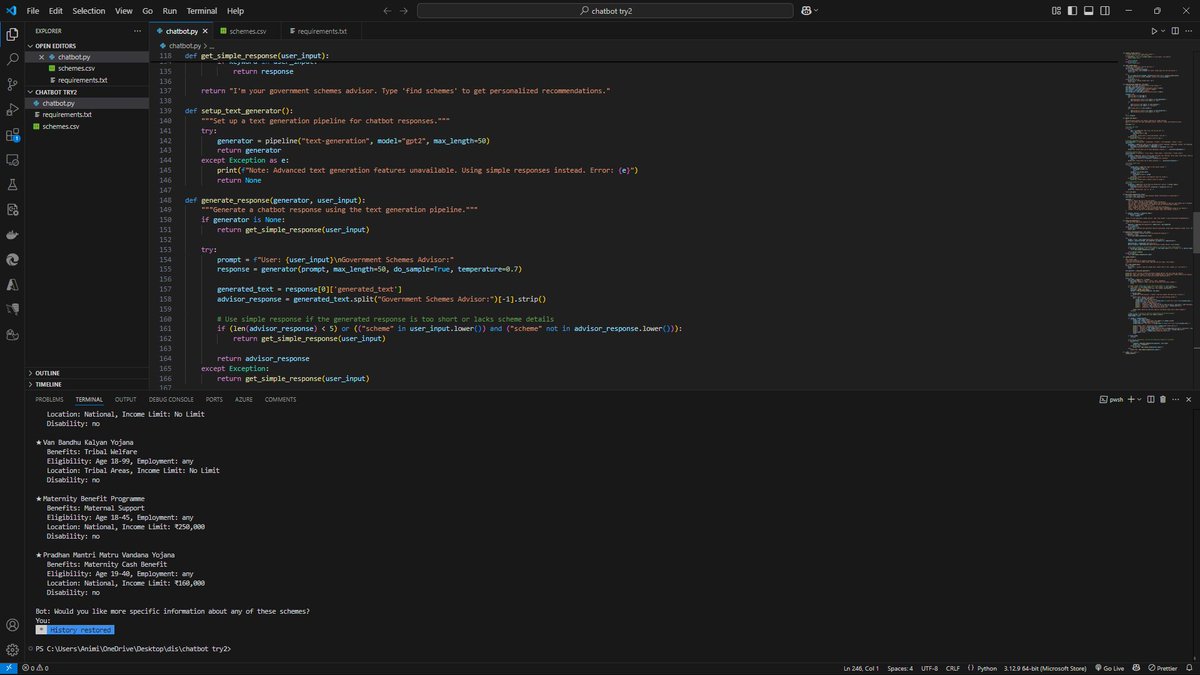The width and height of the screenshot is (1200, 675).
Task: Click the Copilot icon in title bar
Action: pos(805,10)
